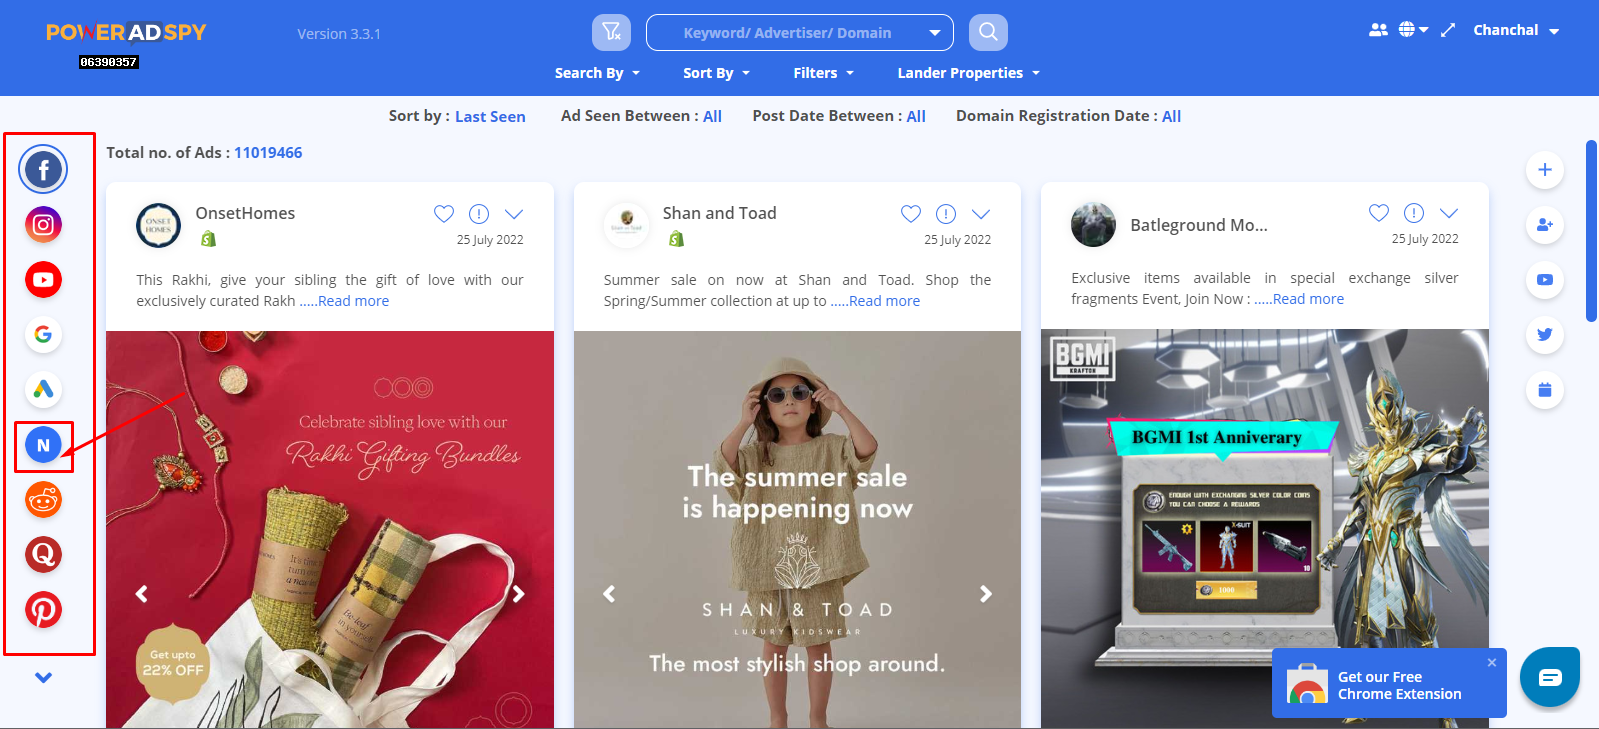Select the Native ads 'N' icon

pos(43,445)
